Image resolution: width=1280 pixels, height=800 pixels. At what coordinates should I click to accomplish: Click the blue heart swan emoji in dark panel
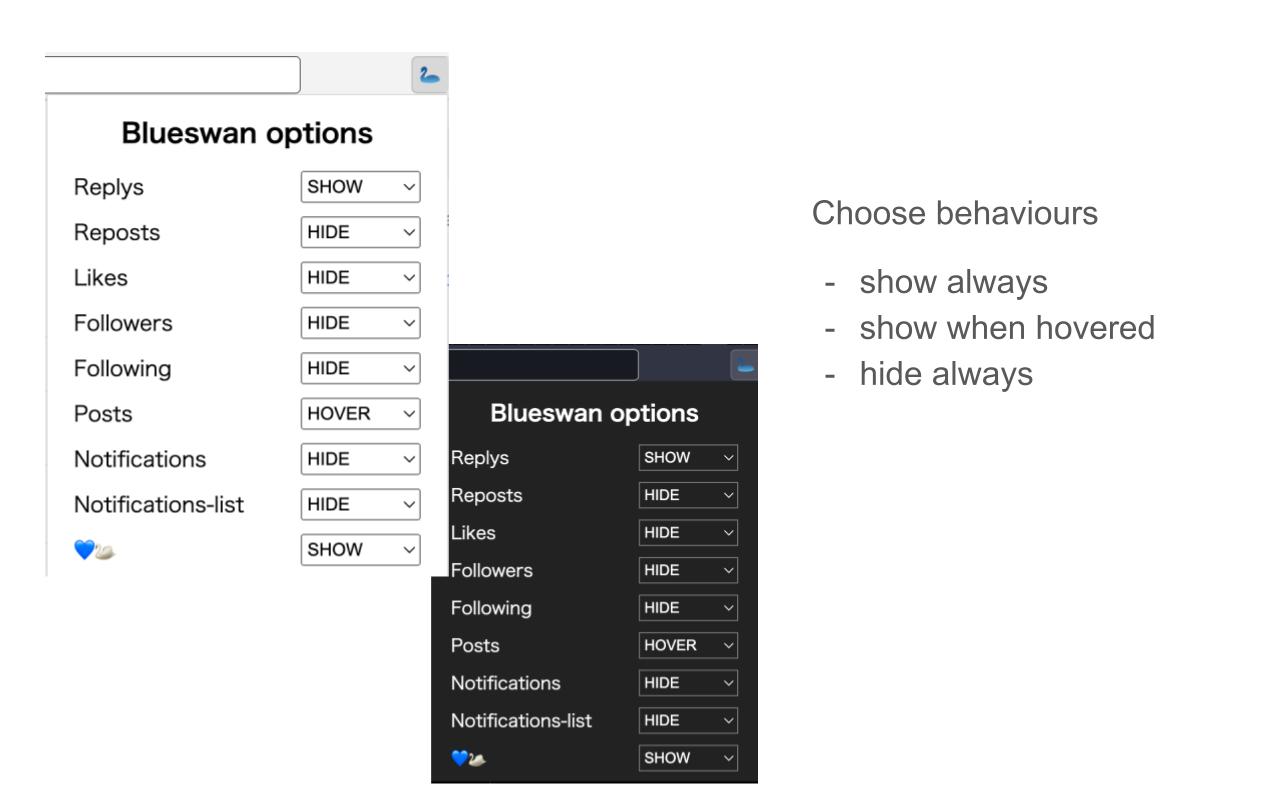click(469, 758)
